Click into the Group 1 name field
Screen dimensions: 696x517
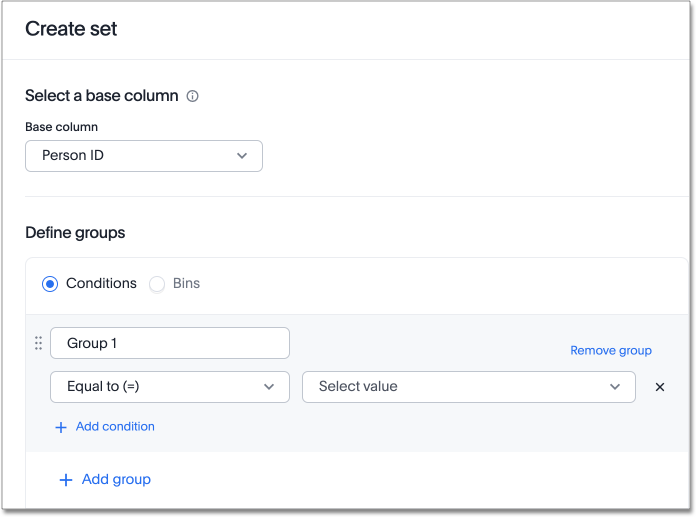point(169,343)
